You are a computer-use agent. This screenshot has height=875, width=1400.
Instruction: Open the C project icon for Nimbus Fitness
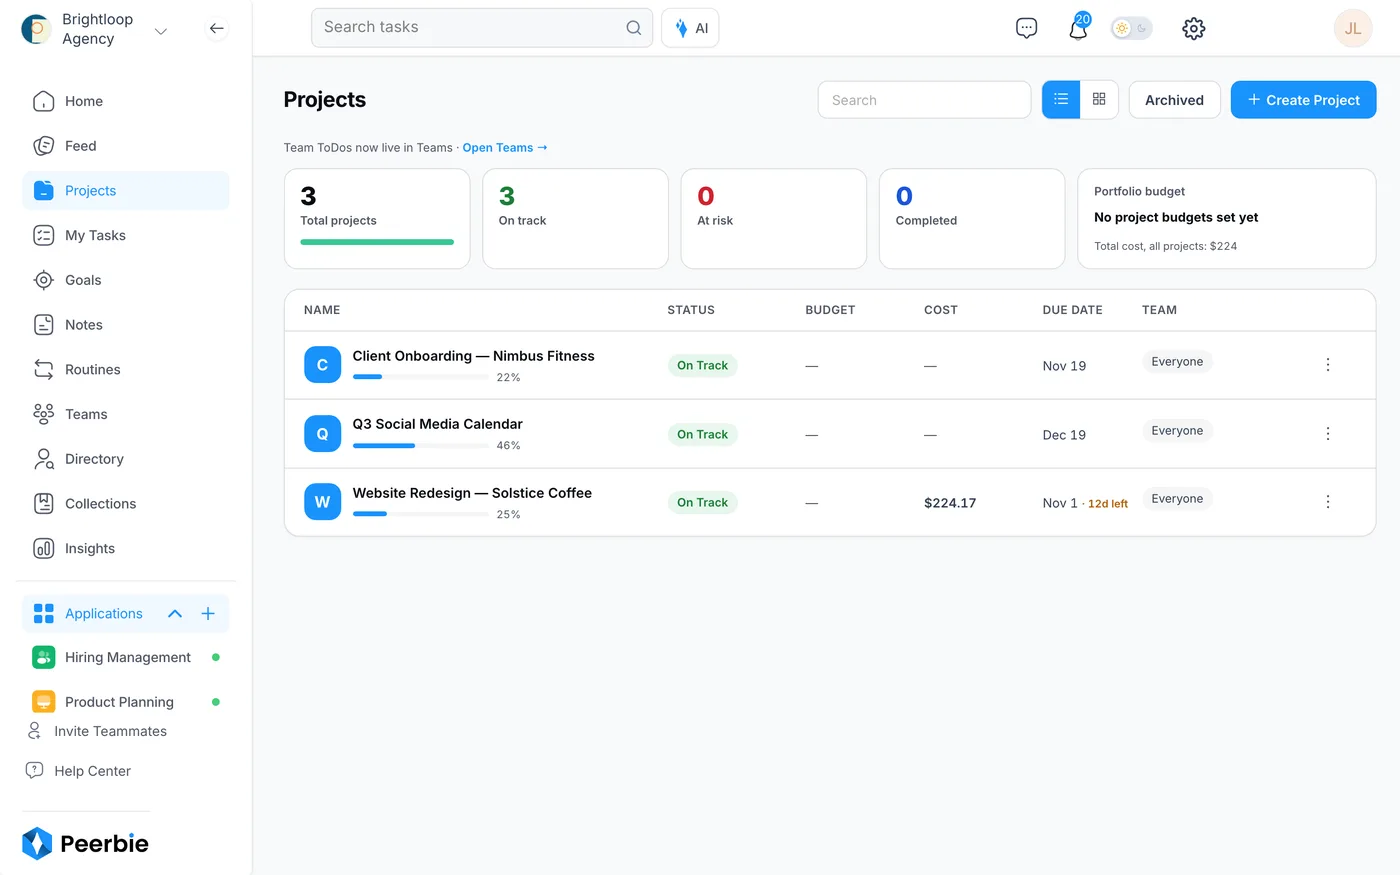click(x=322, y=365)
